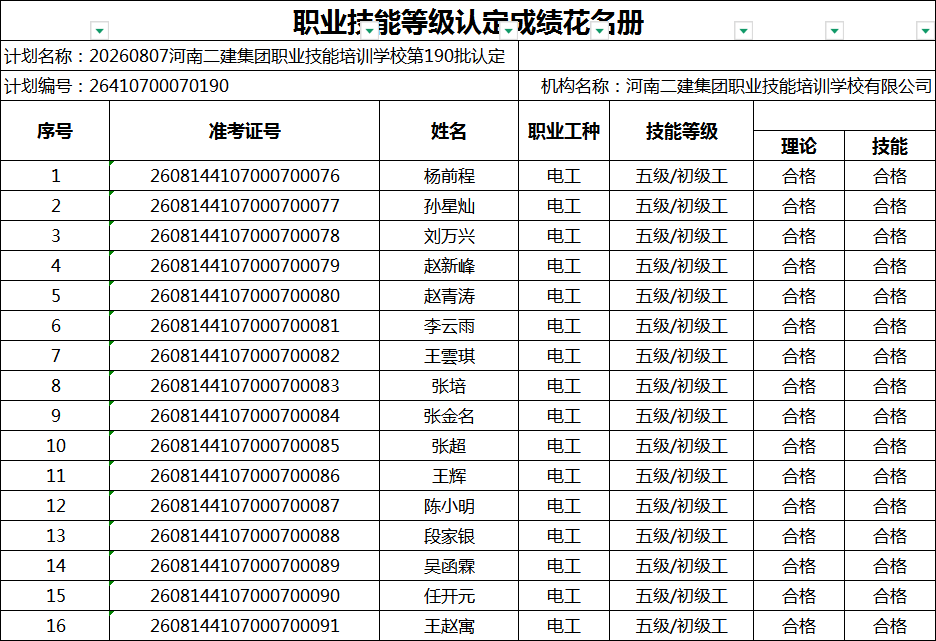
Task: Open the filter dropdown above the 准考证号 column
Action: click(370, 30)
